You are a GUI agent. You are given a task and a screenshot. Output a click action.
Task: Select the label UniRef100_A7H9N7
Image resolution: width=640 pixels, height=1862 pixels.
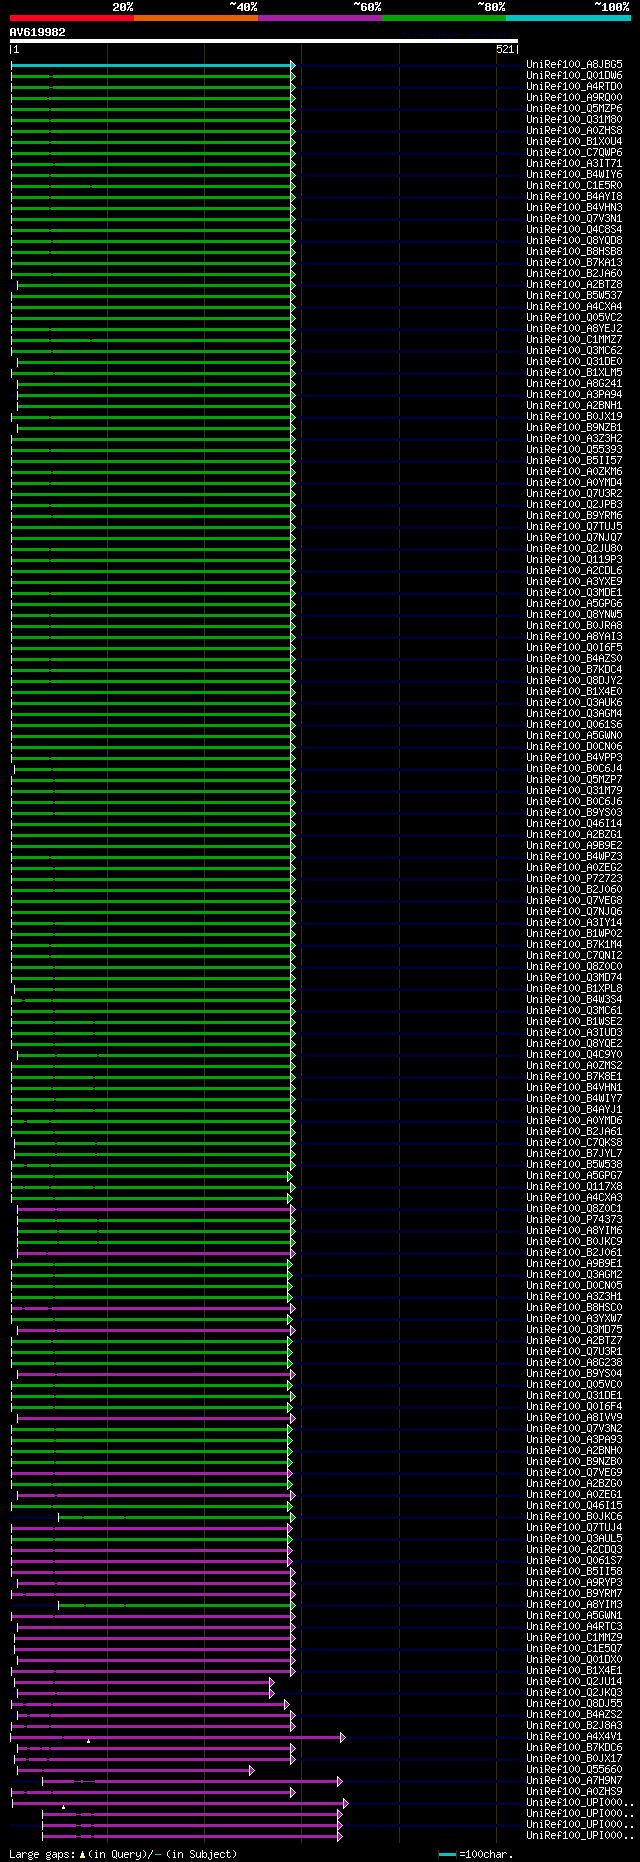point(574,1780)
